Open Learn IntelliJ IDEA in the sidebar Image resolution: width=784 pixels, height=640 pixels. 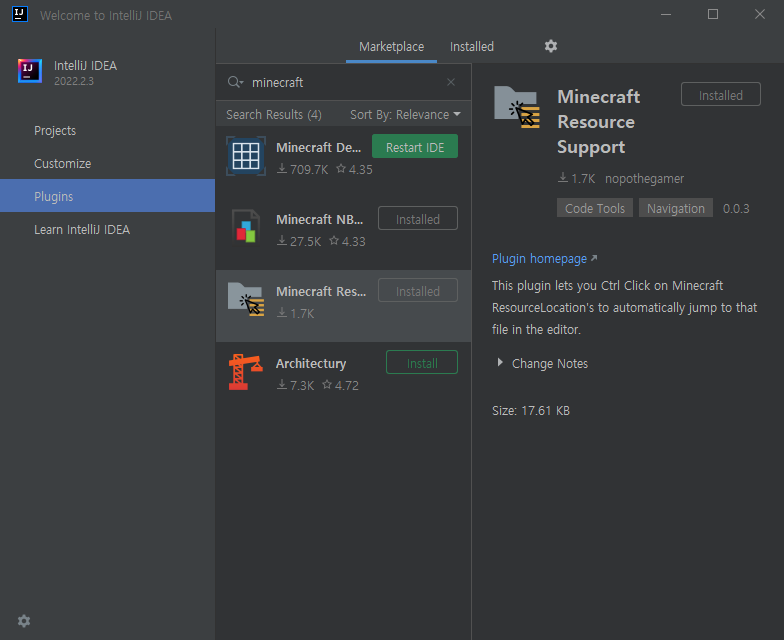pos(82,230)
